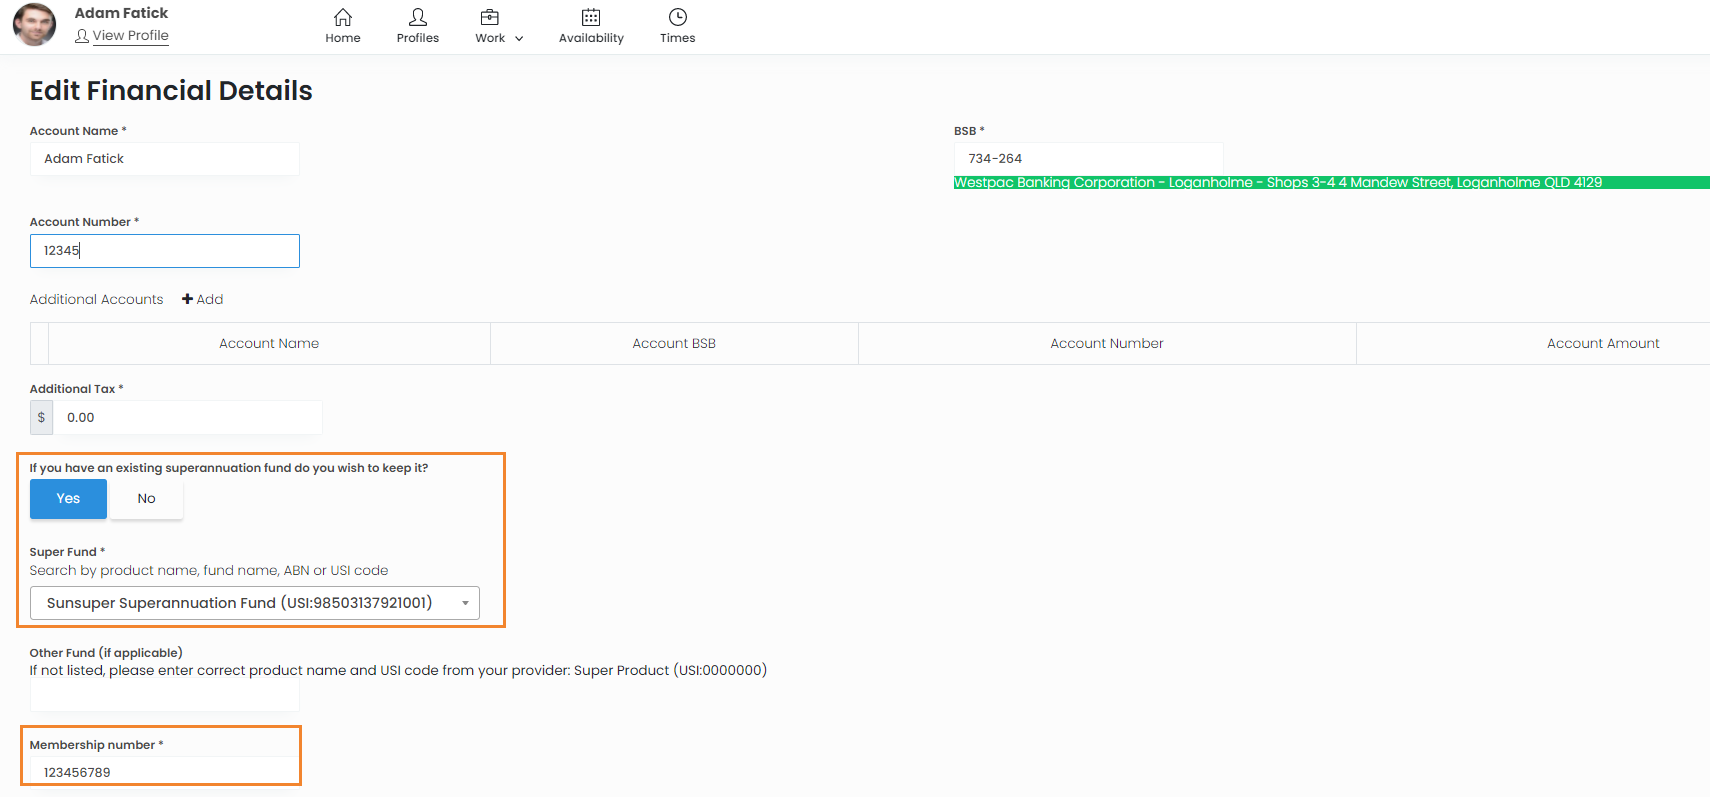Click into the Account Number field

(x=165, y=251)
